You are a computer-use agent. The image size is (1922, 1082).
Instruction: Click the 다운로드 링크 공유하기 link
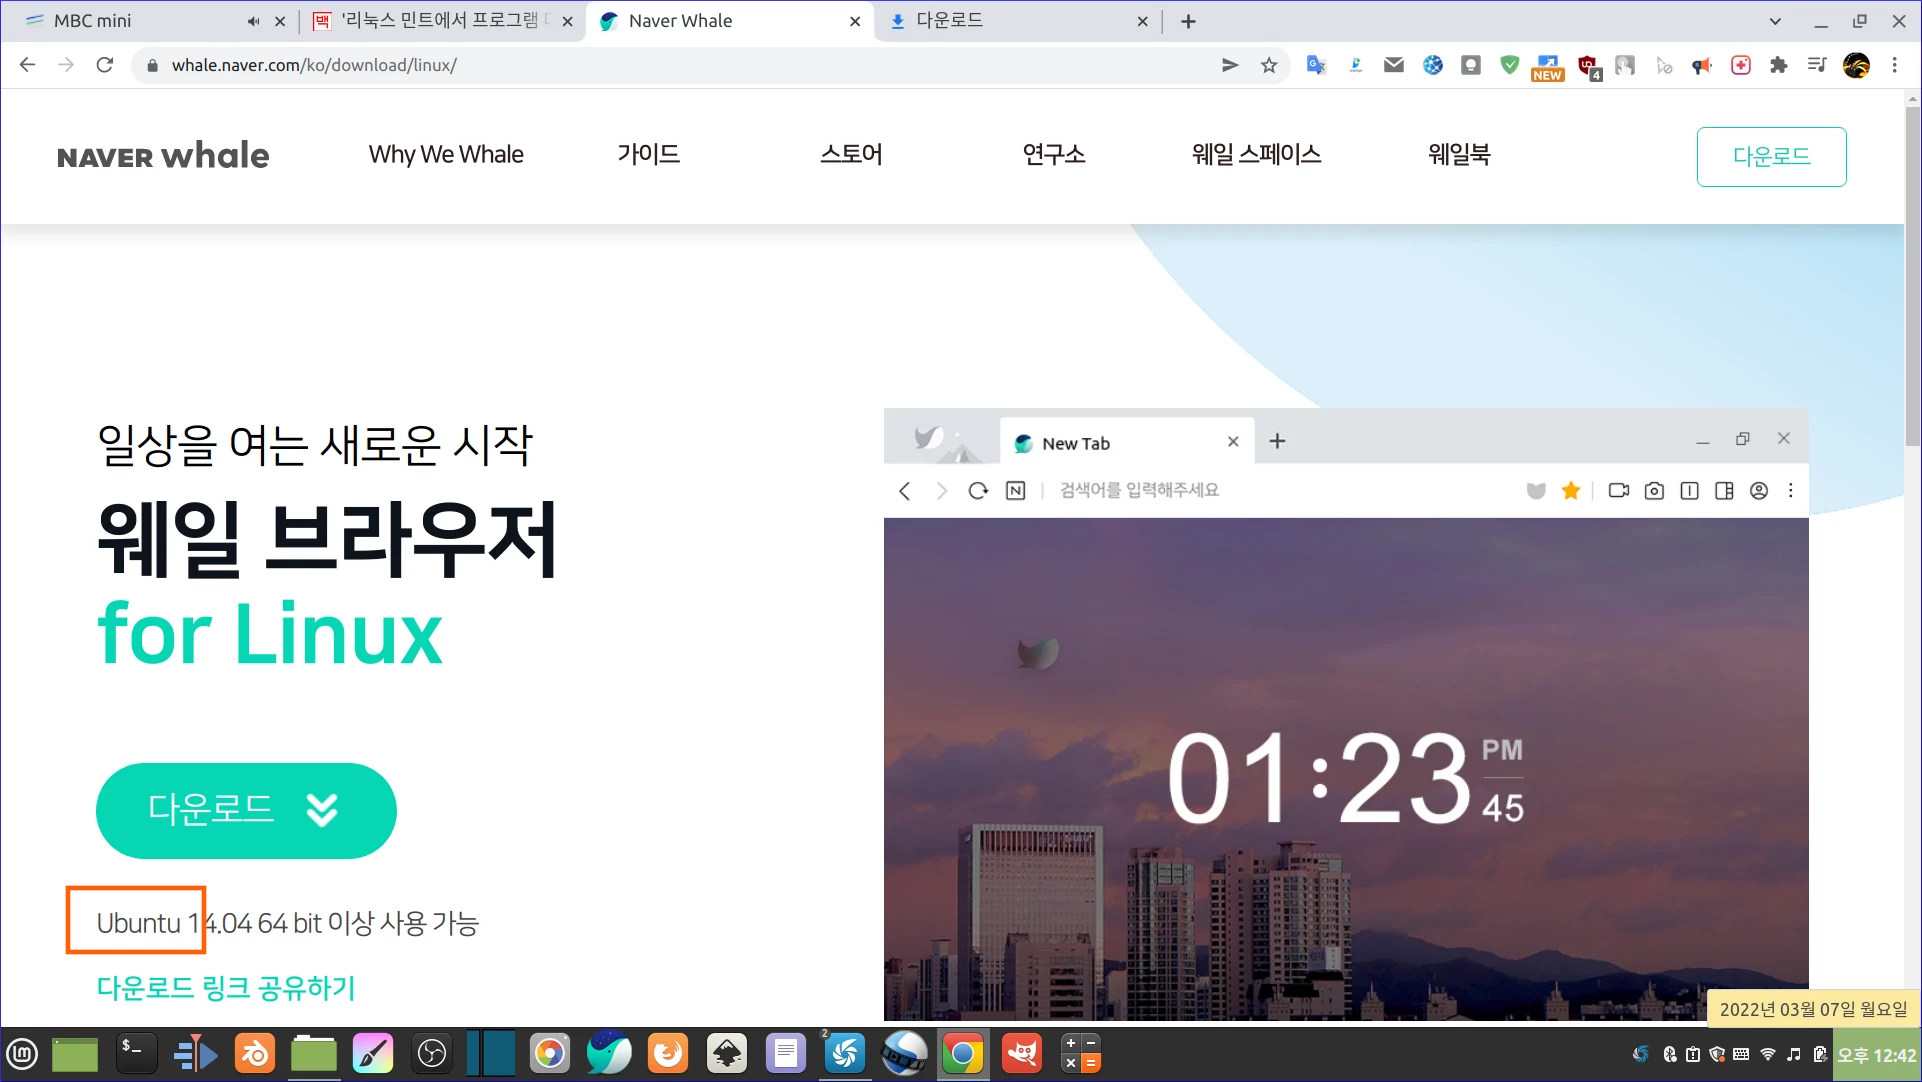(226, 988)
